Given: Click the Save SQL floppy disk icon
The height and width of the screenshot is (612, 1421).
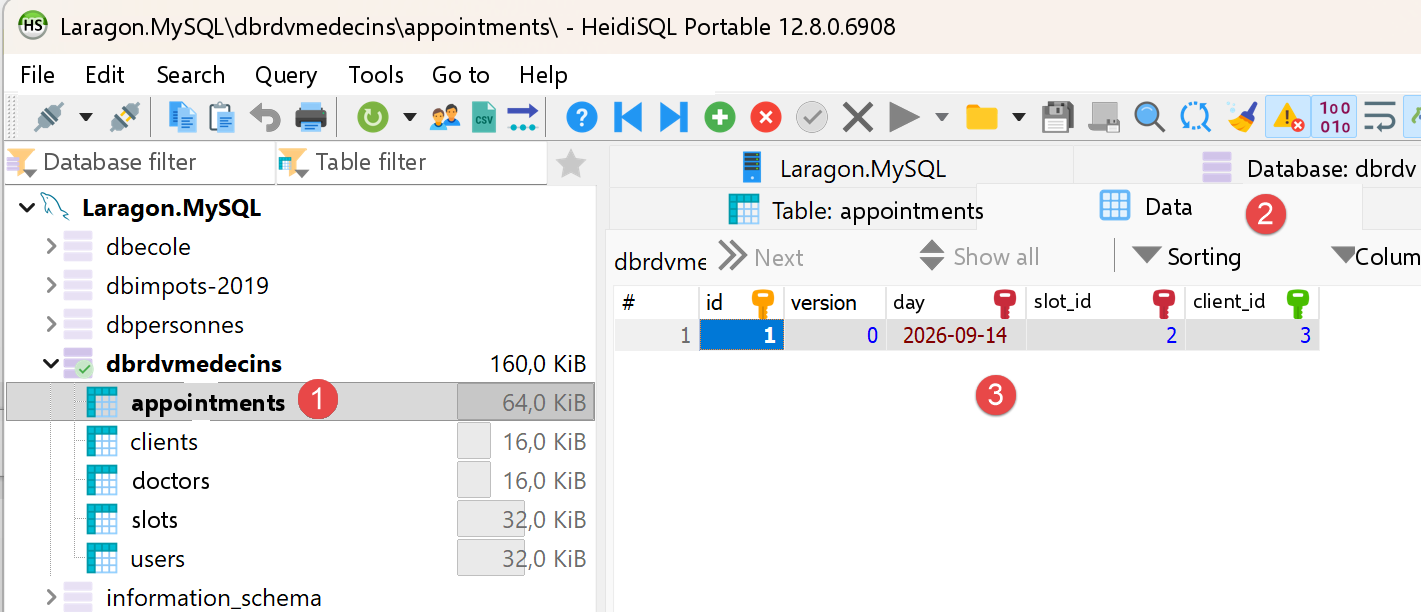Looking at the screenshot, I should click(1058, 118).
